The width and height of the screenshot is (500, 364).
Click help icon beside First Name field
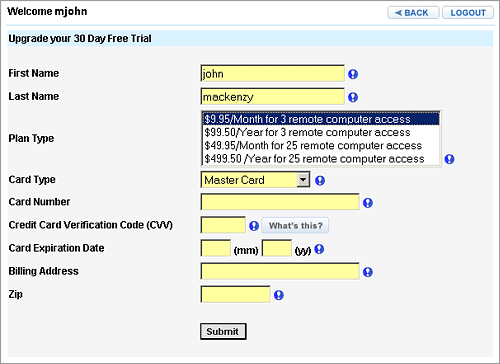tap(353, 74)
